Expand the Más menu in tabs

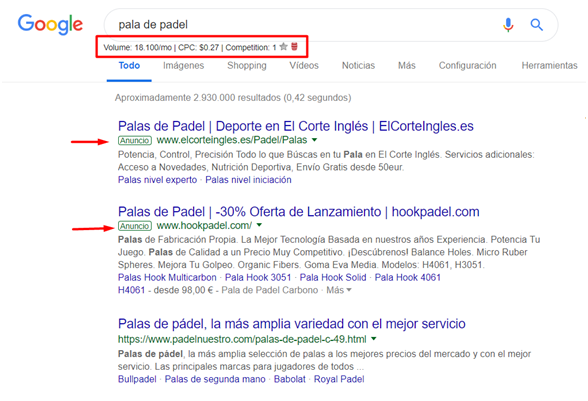click(x=406, y=66)
